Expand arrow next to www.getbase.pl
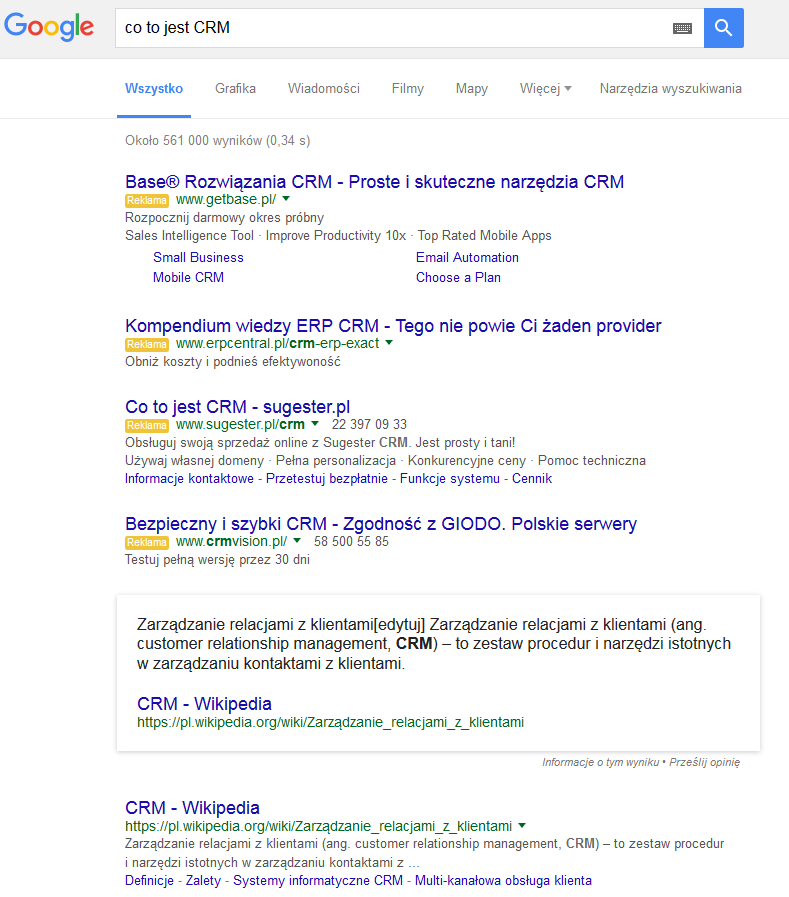789x897 pixels. tap(286, 199)
